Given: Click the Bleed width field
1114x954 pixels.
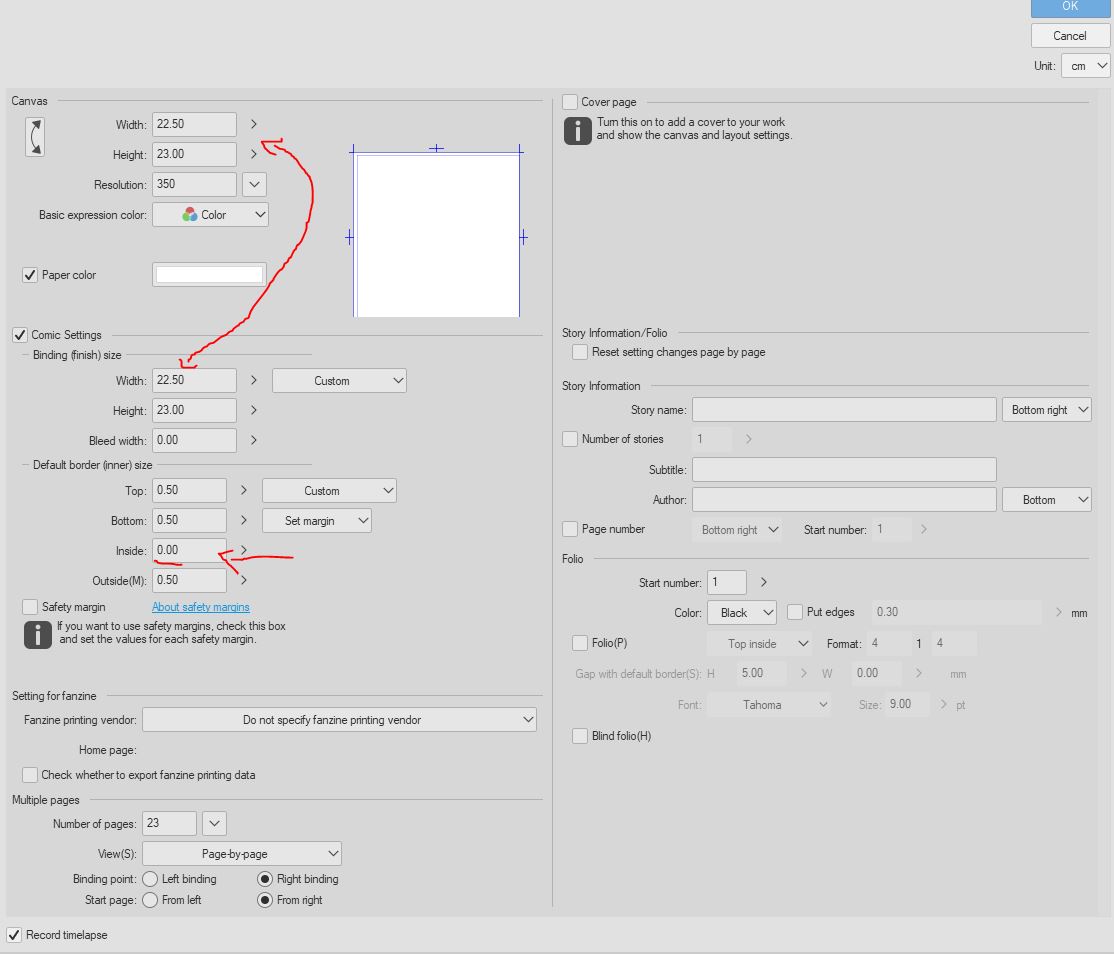Looking at the screenshot, I should tap(194, 440).
